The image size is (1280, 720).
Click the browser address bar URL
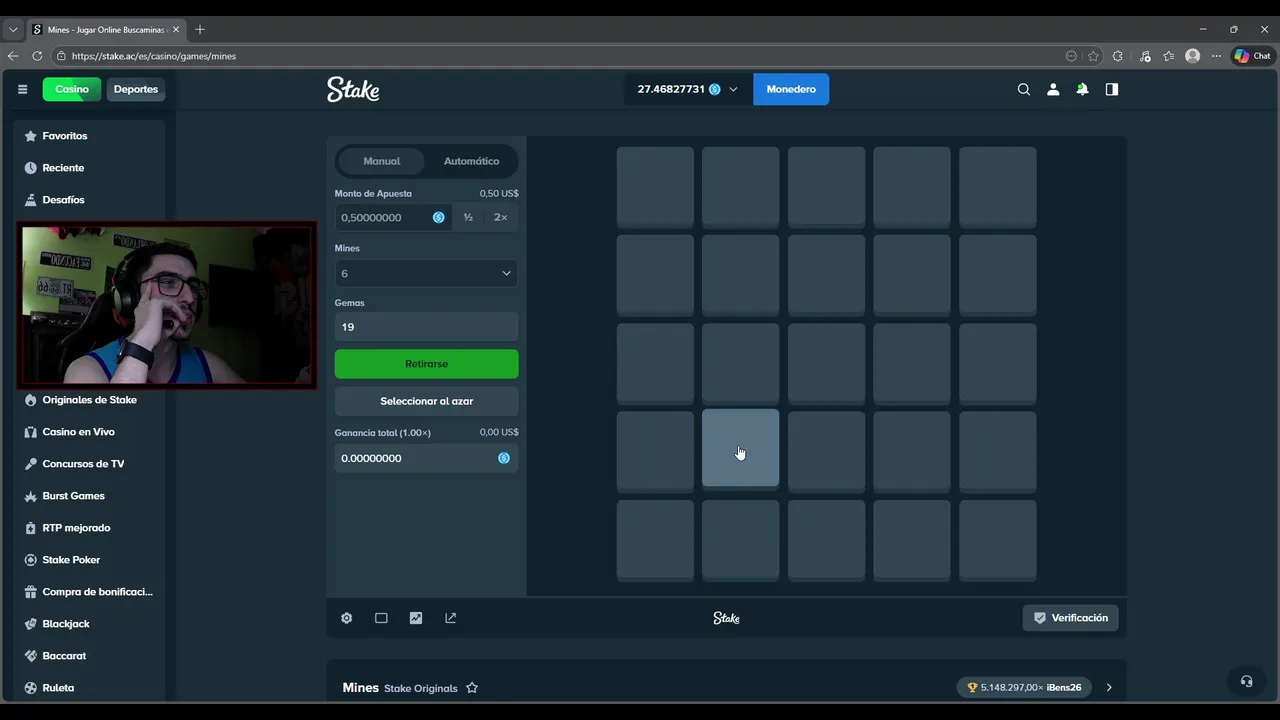(154, 56)
